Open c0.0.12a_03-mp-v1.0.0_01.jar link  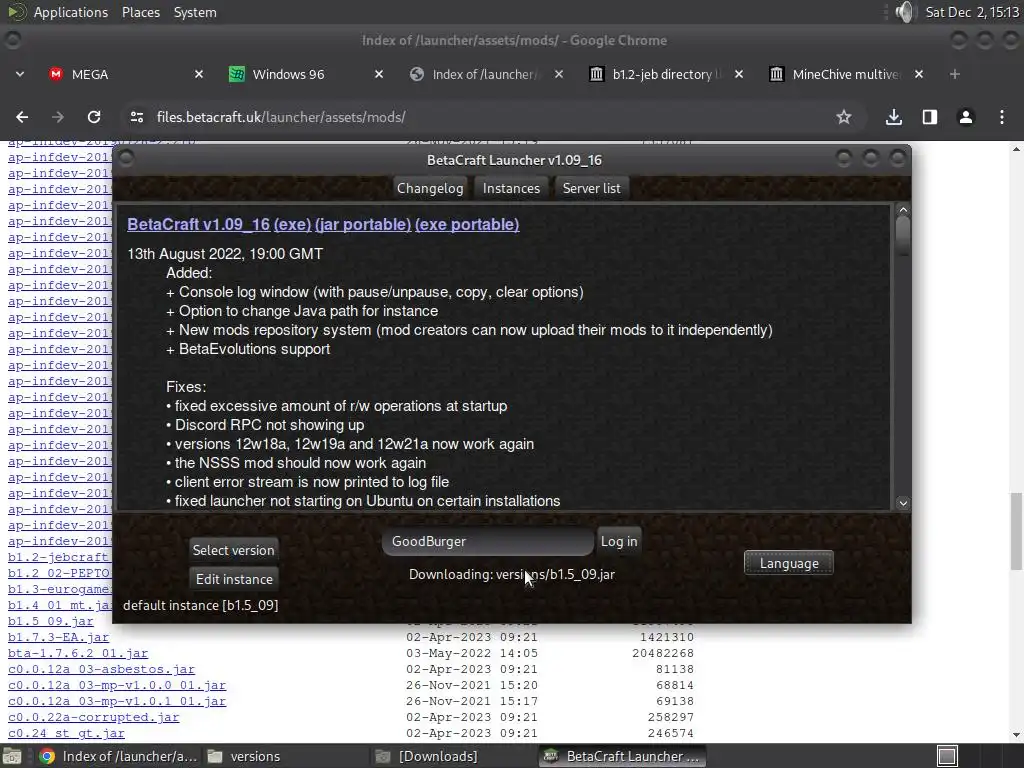tap(117, 685)
